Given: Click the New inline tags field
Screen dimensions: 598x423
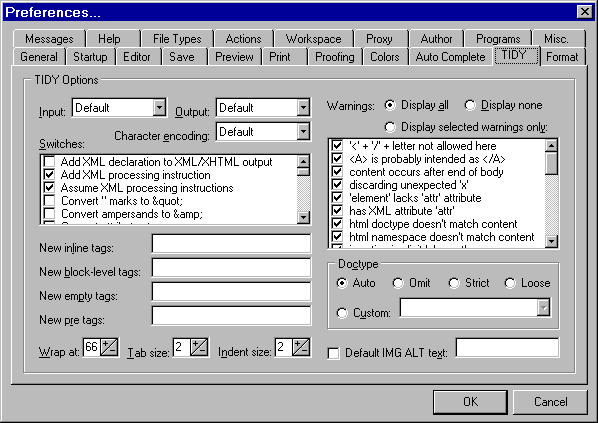Looking at the screenshot, I should point(231,243).
